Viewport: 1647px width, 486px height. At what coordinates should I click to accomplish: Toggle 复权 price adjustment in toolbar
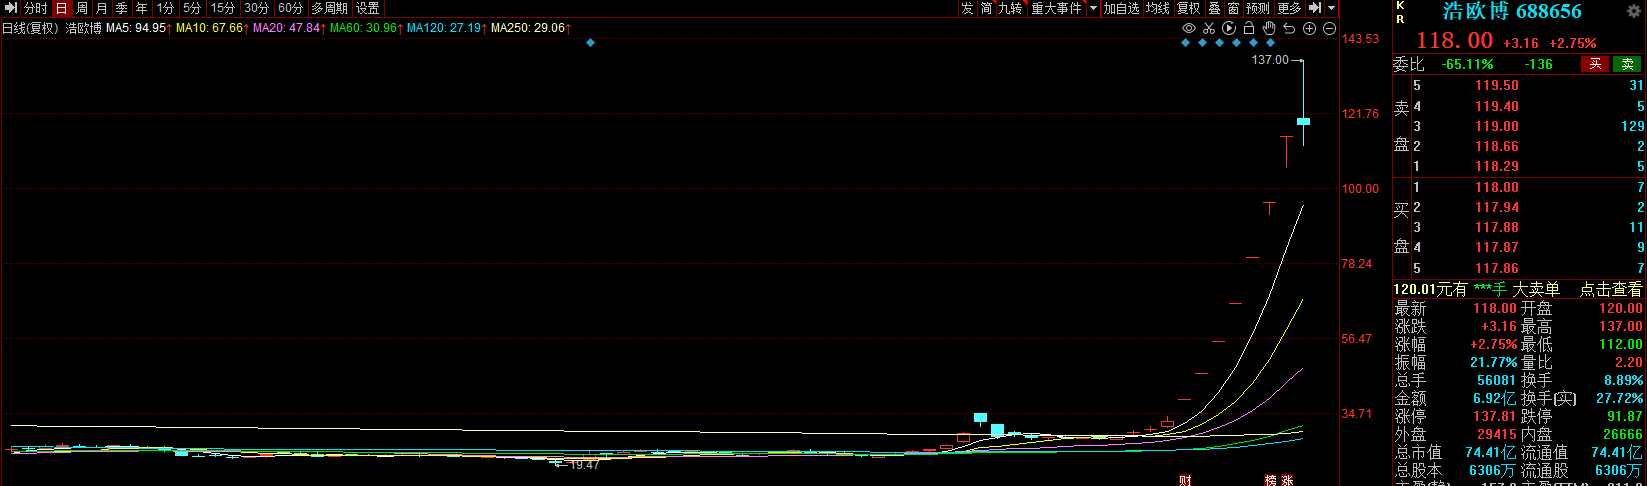pyautogui.click(x=1188, y=8)
